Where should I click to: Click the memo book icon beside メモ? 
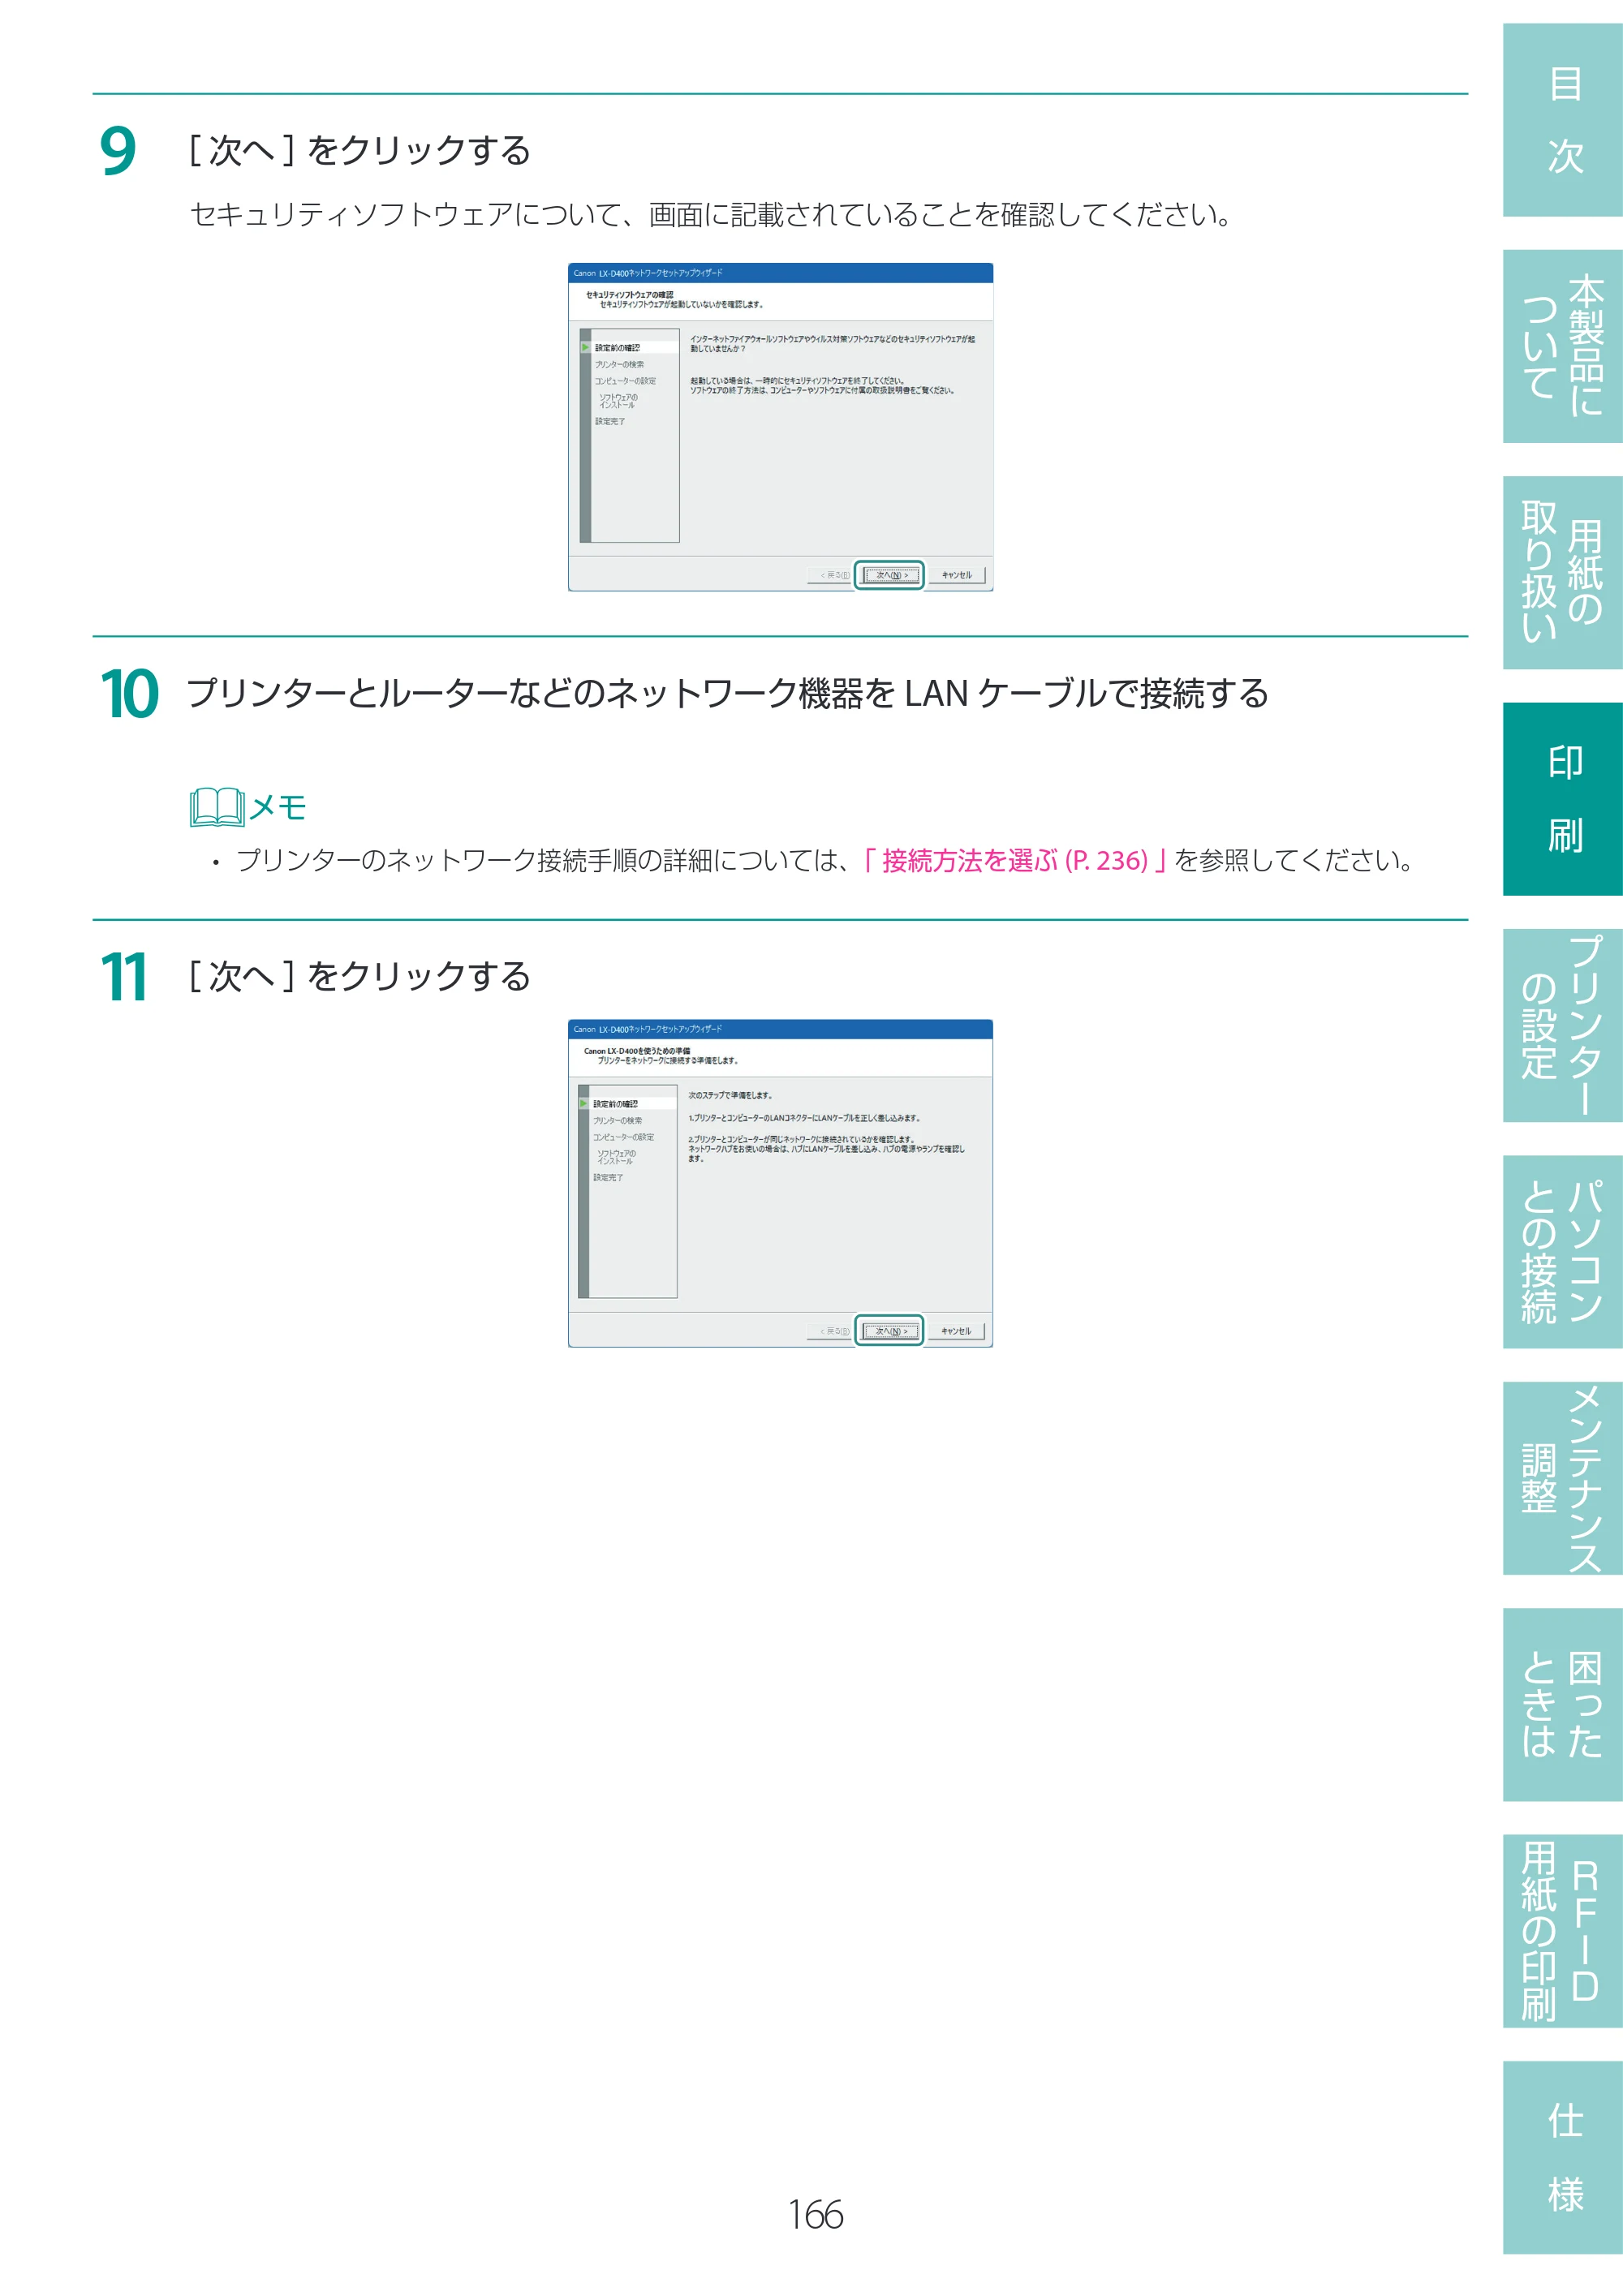(x=217, y=807)
